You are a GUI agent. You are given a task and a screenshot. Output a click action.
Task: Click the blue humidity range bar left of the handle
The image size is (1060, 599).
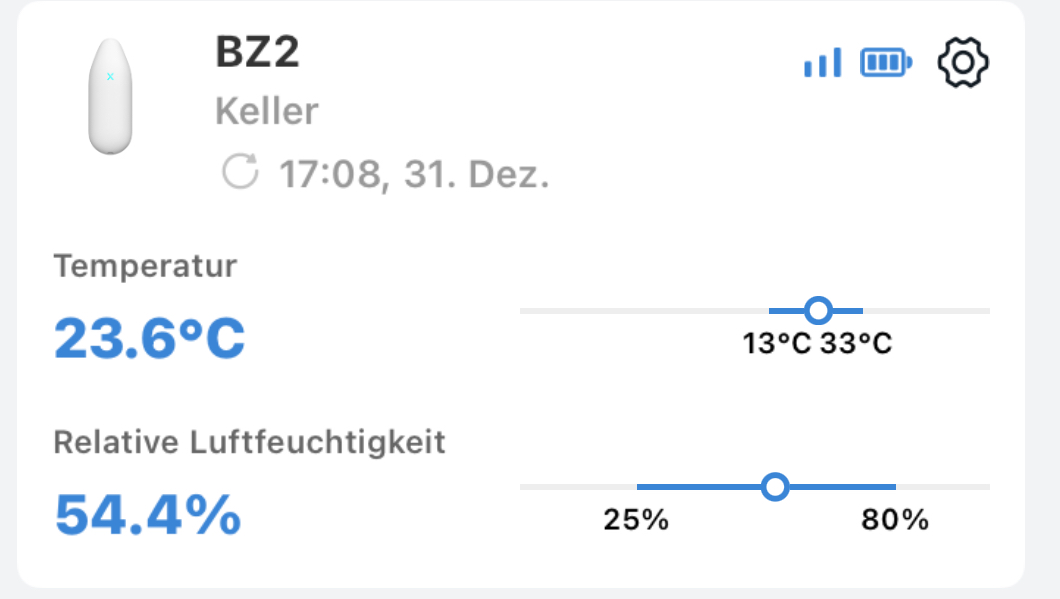click(x=698, y=487)
